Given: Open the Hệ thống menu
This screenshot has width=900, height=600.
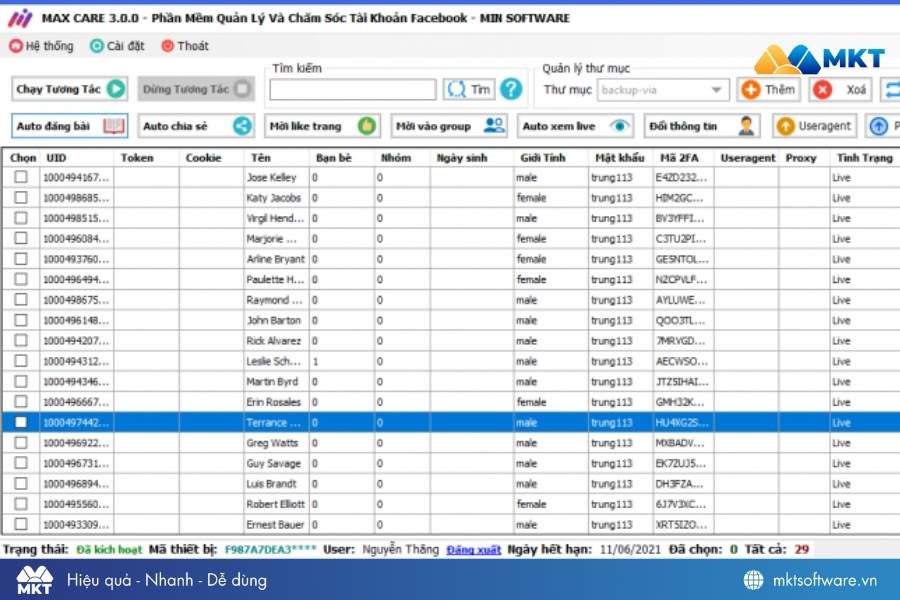Looking at the screenshot, I should pos(42,46).
